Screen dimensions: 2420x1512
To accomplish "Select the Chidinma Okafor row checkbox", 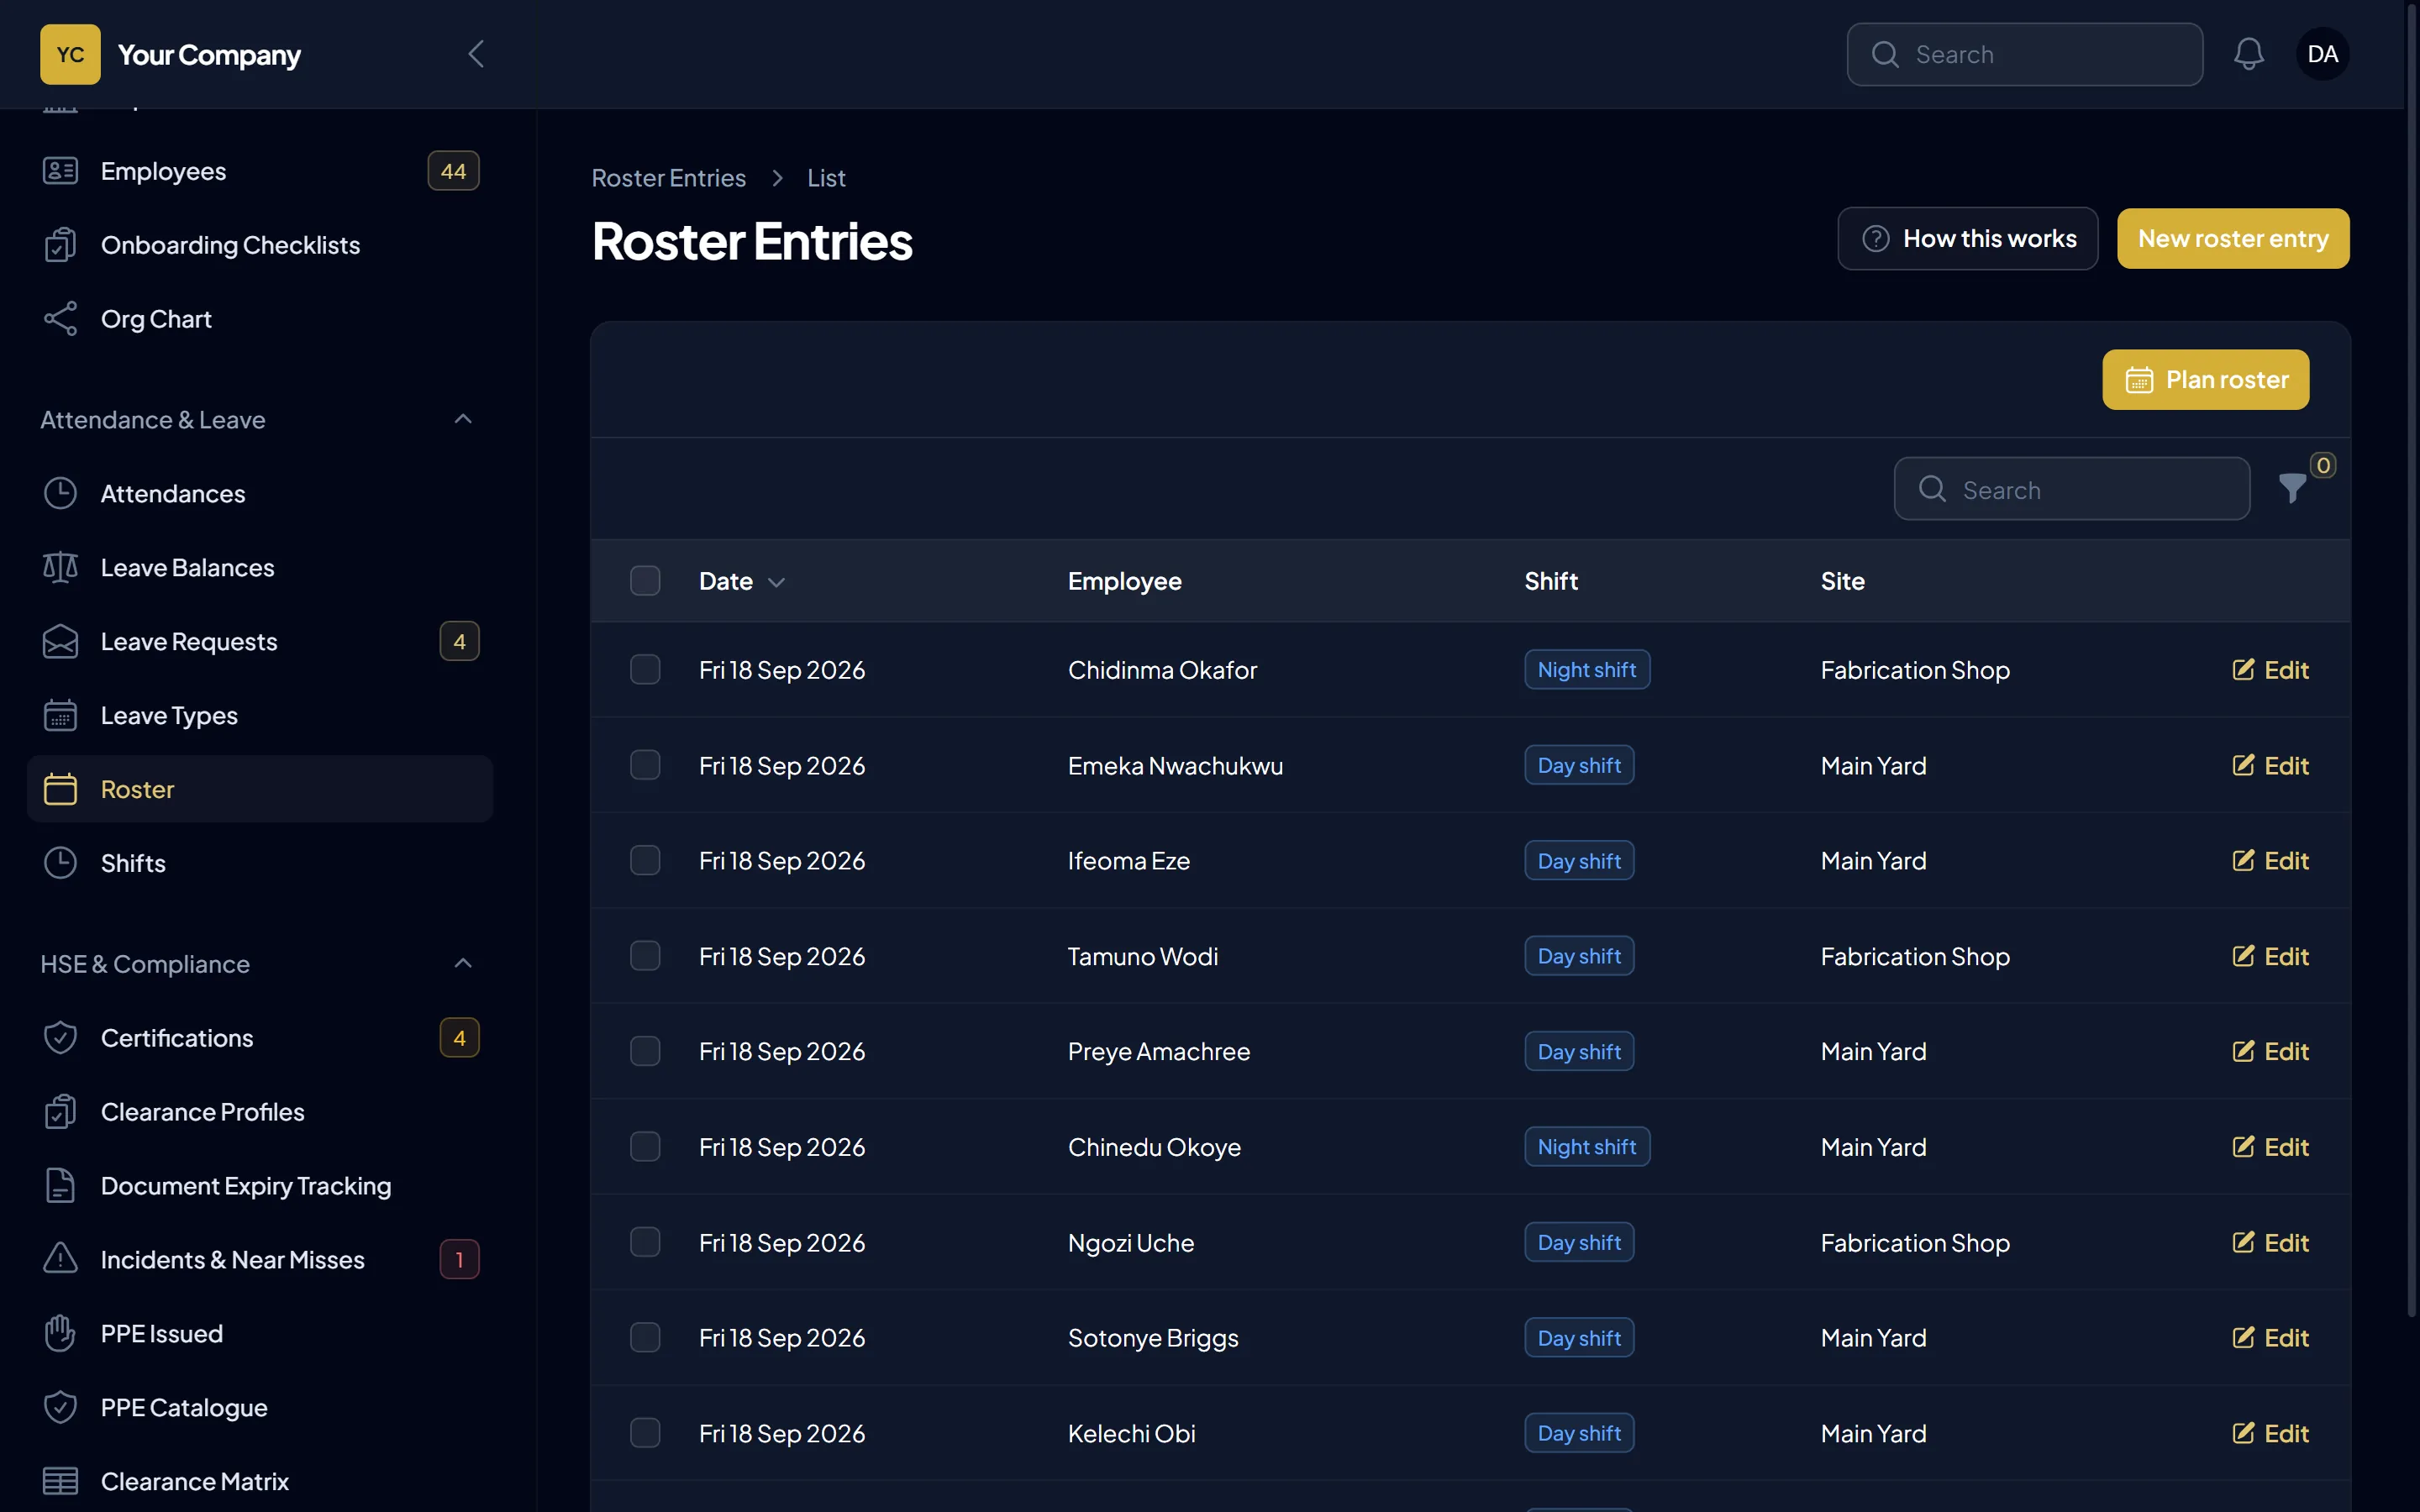I will coord(645,669).
